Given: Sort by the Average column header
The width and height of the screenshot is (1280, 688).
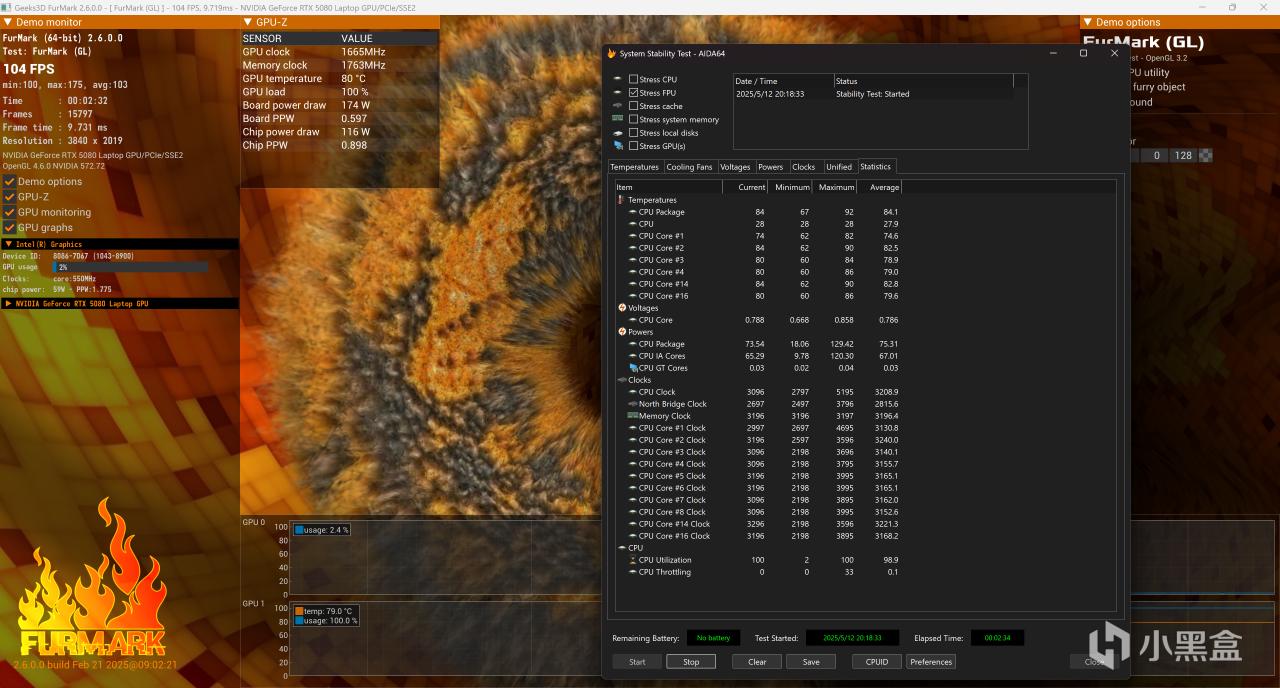Looking at the screenshot, I should [x=879, y=187].
